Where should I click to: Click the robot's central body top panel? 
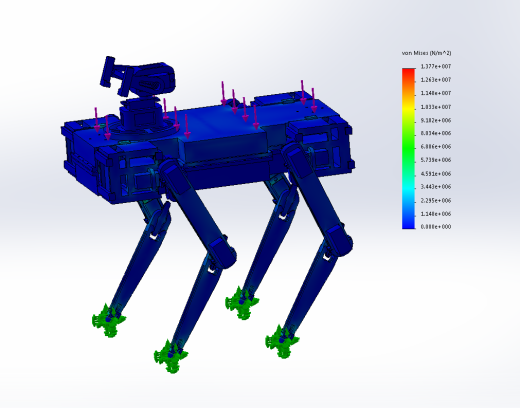(220, 122)
